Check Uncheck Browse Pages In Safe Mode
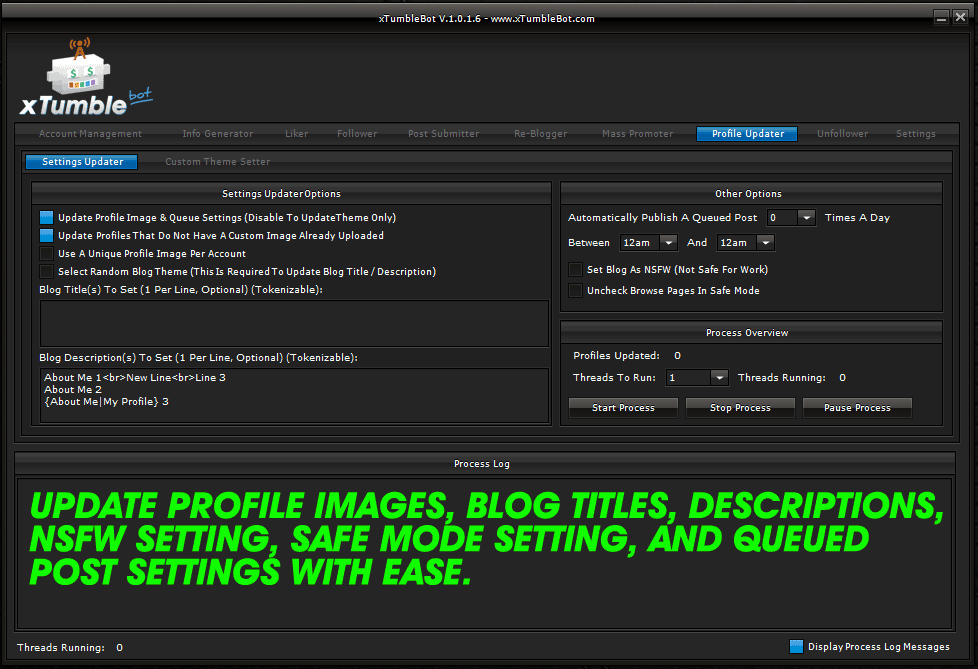Screen dimensions: 978x669 pyautogui.click(x=575, y=291)
